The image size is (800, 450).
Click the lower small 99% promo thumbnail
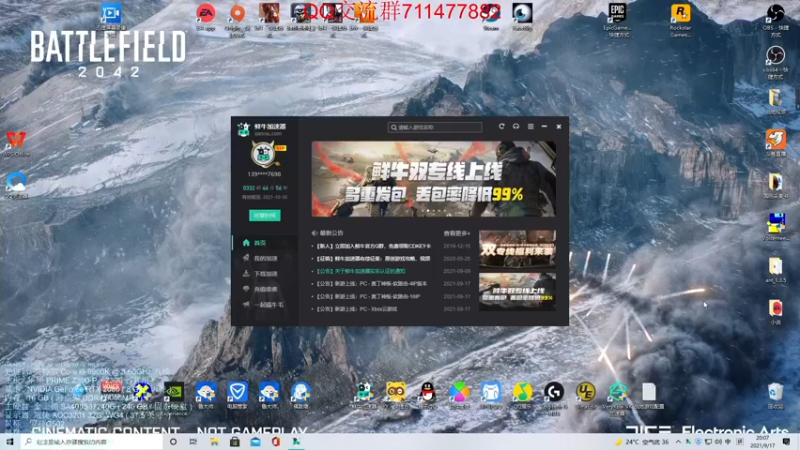(517, 291)
